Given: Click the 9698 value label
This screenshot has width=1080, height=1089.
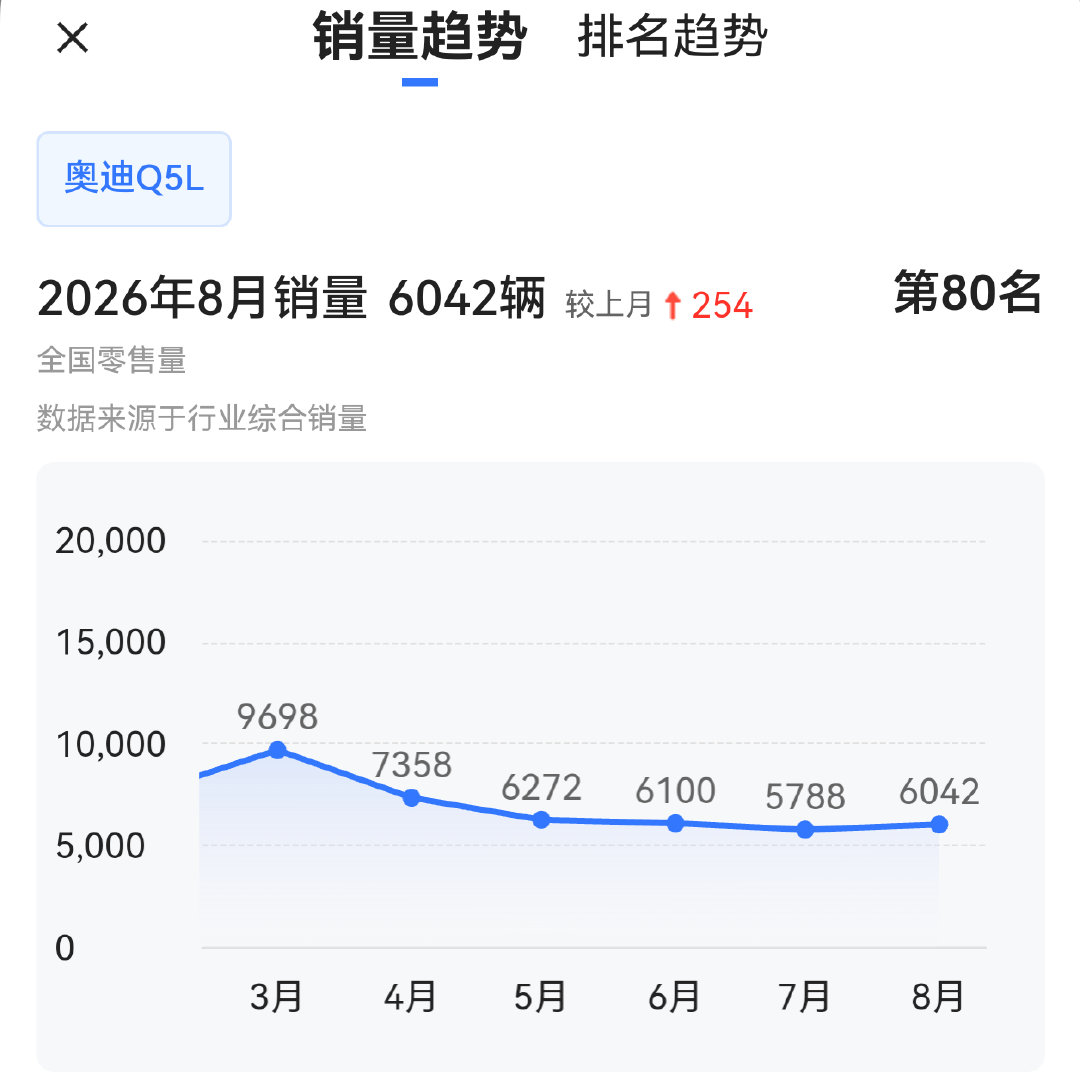Looking at the screenshot, I should pos(277,717).
